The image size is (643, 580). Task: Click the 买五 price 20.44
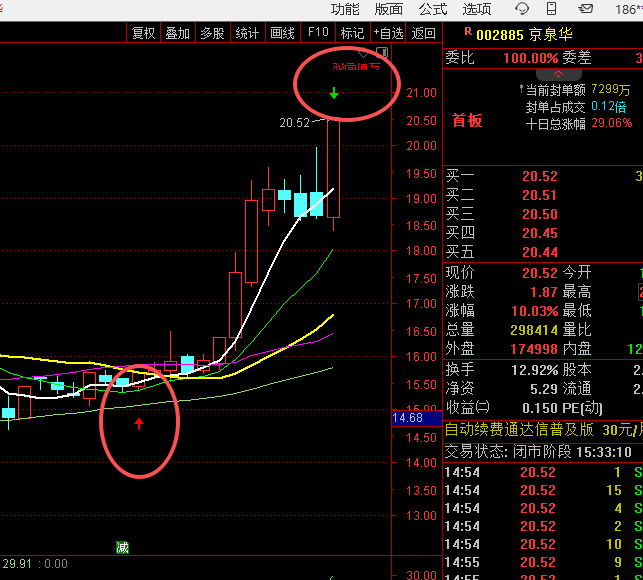coord(540,252)
